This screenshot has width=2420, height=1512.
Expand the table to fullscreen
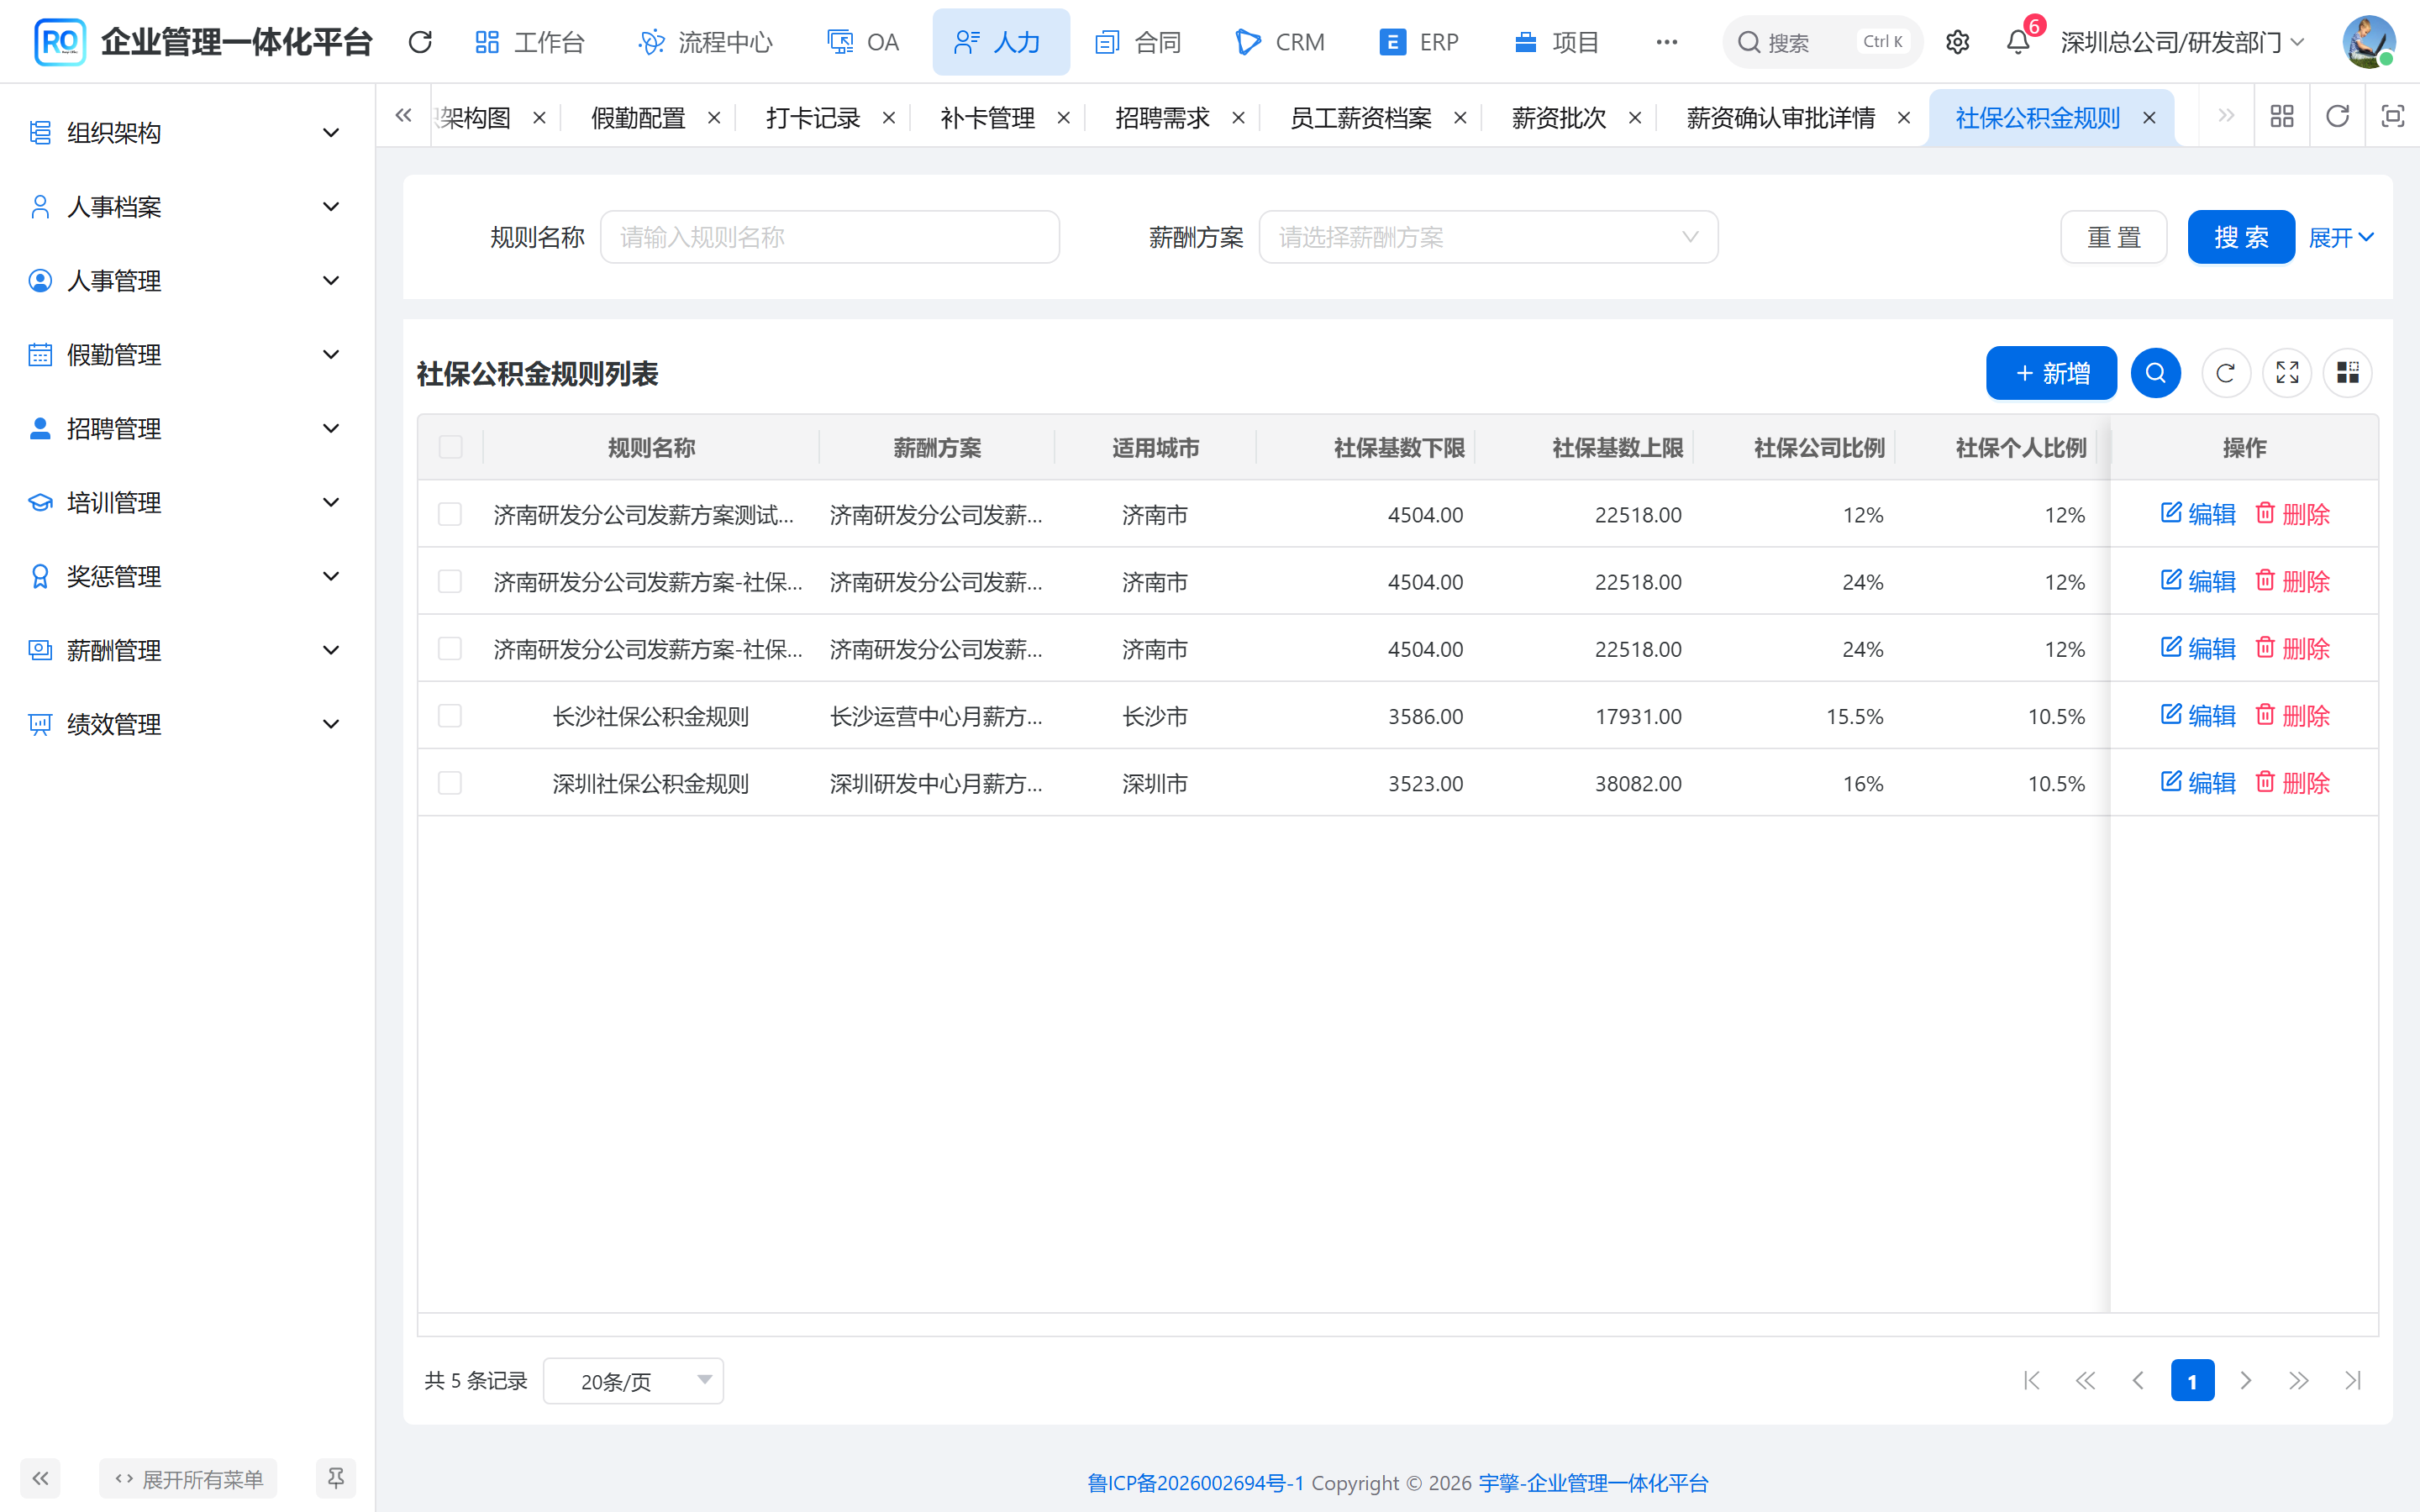(x=2287, y=373)
